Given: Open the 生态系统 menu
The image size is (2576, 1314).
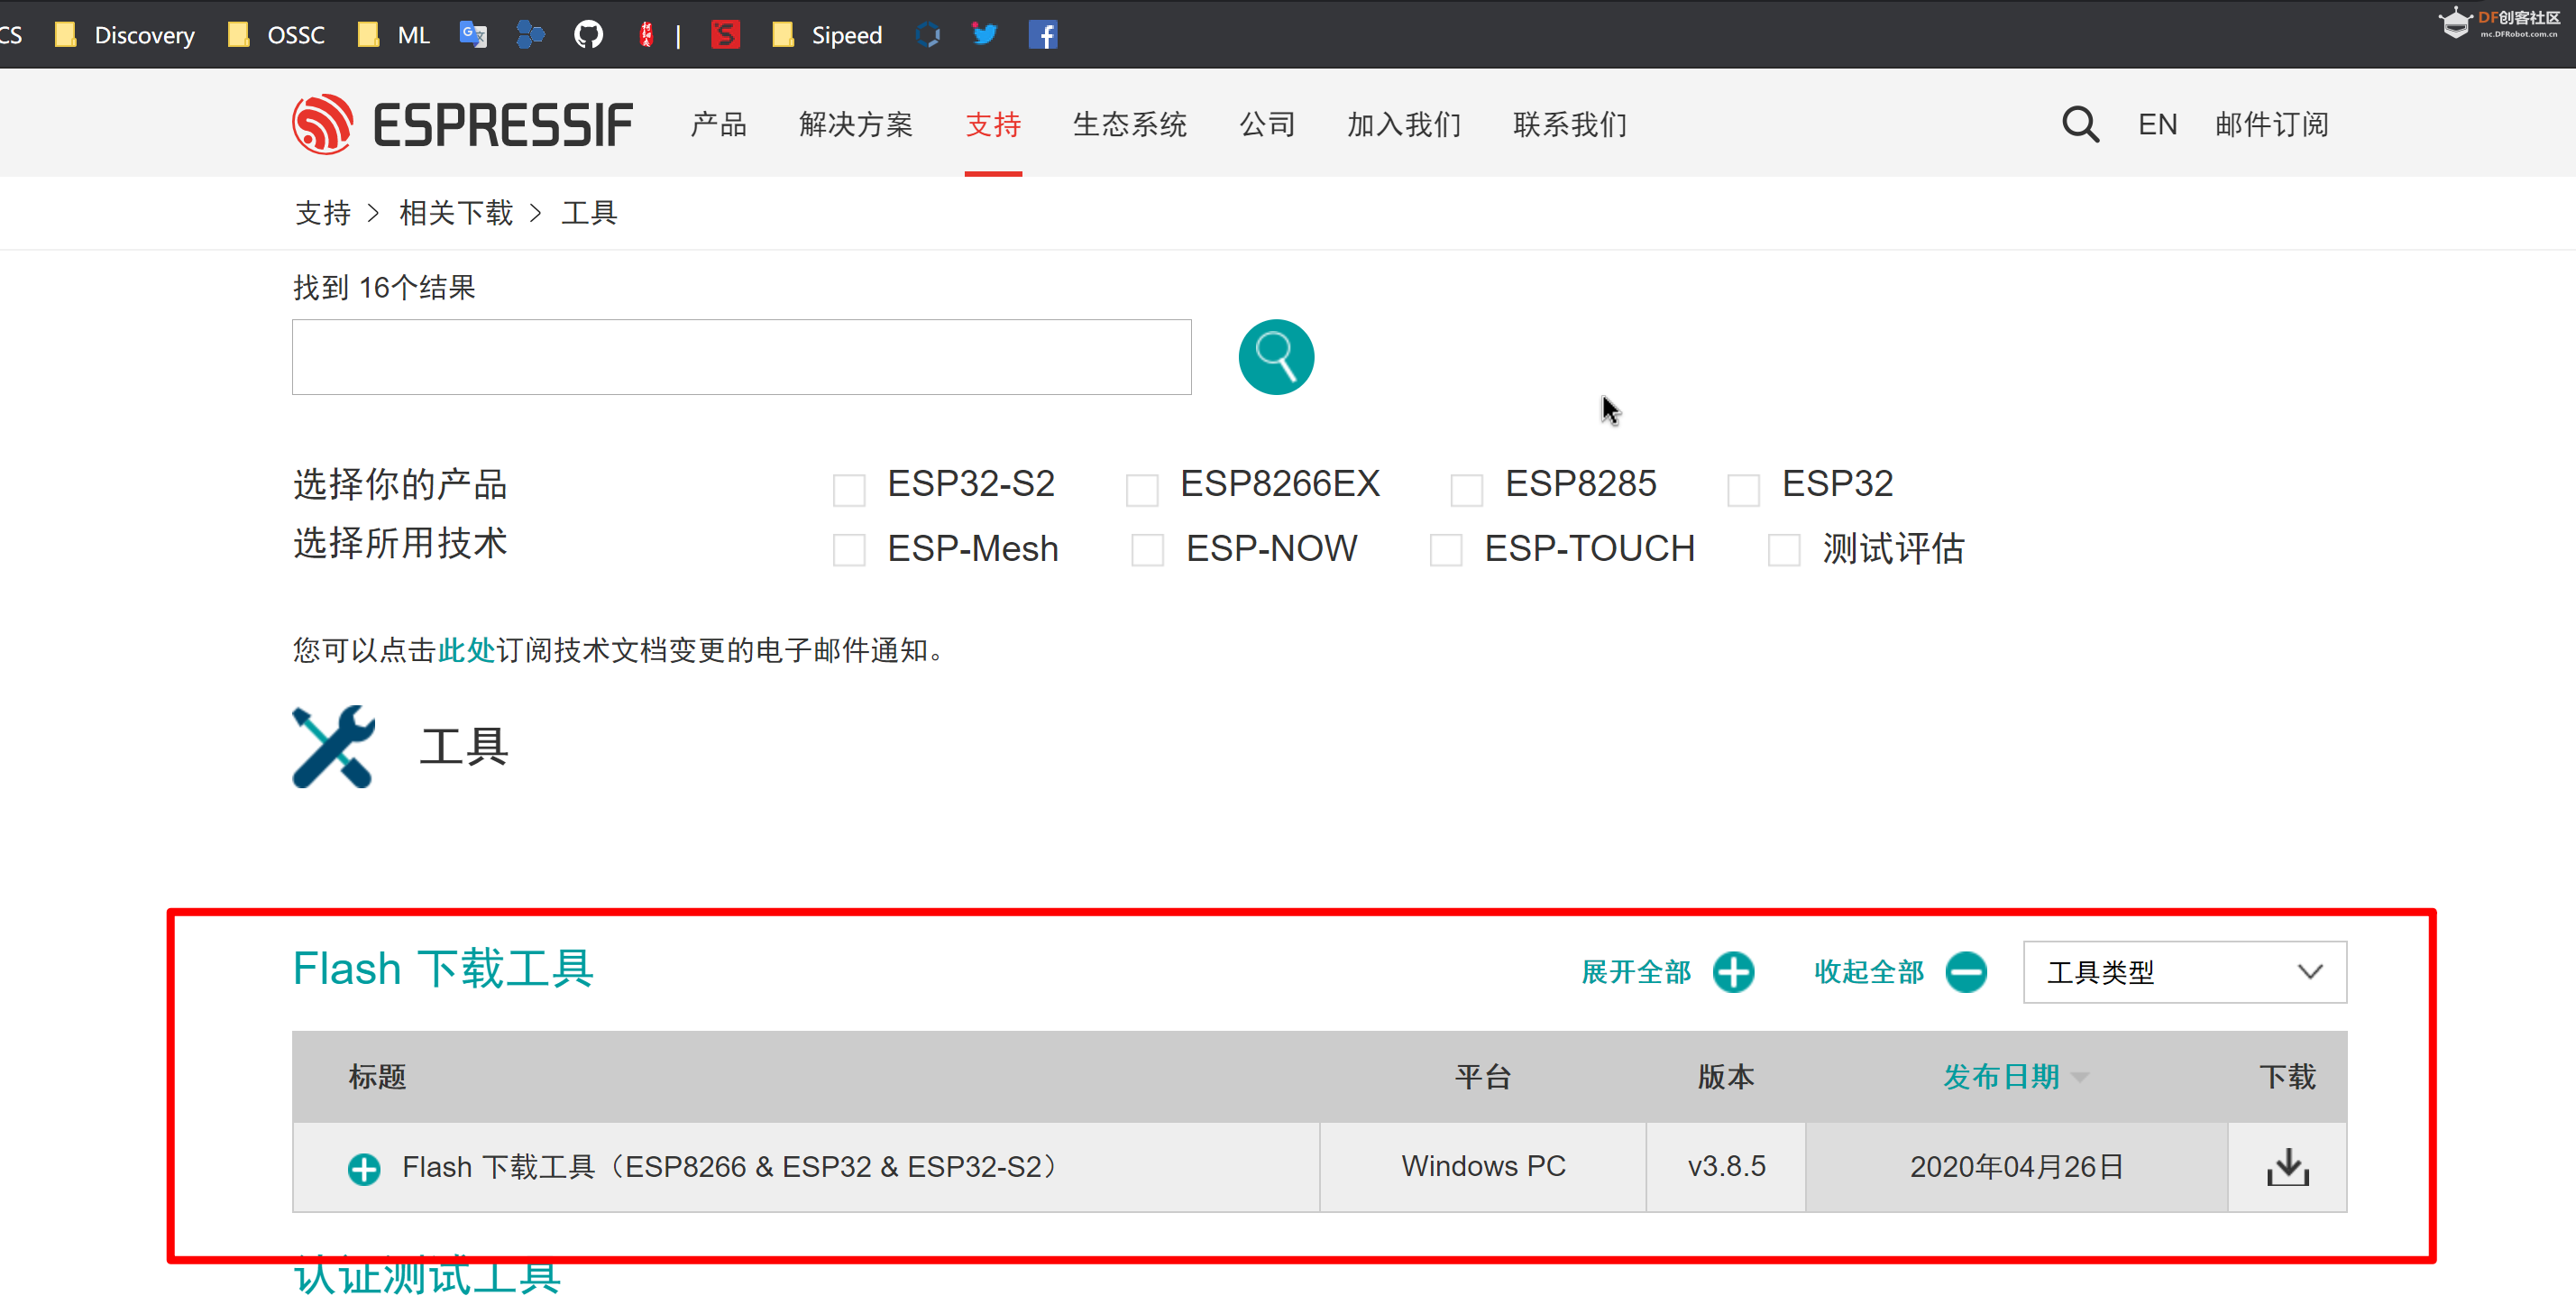Looking at the screenshot, I should [1130, 124].
